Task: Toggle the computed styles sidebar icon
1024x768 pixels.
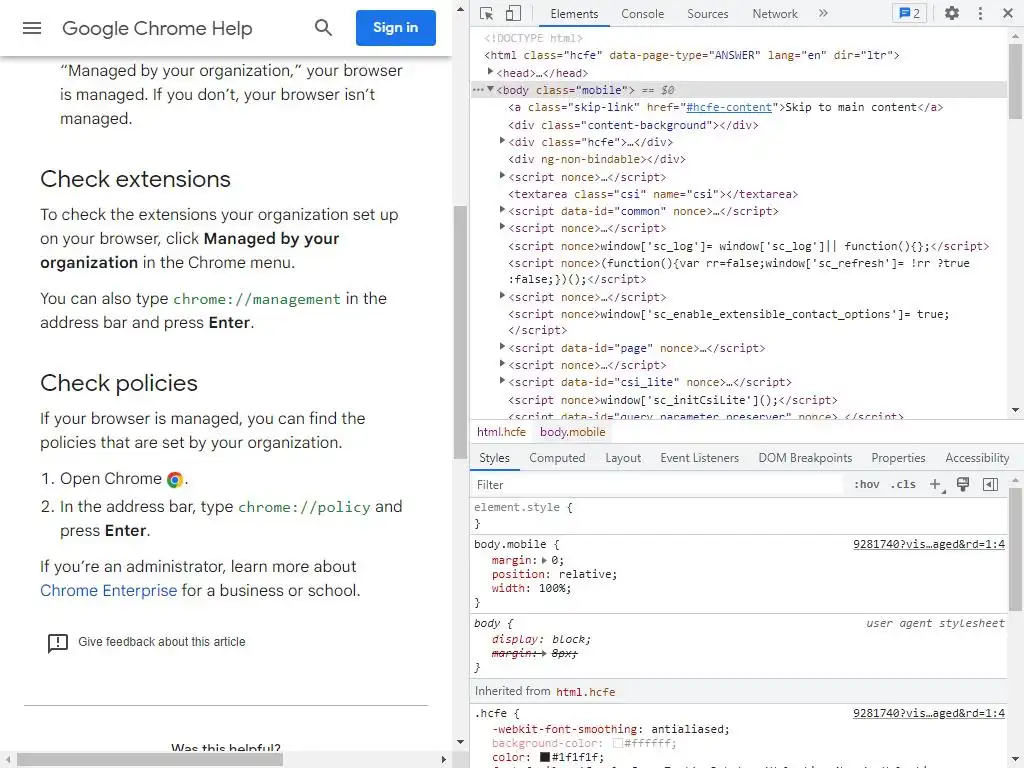Action: (x=990, y=485)
